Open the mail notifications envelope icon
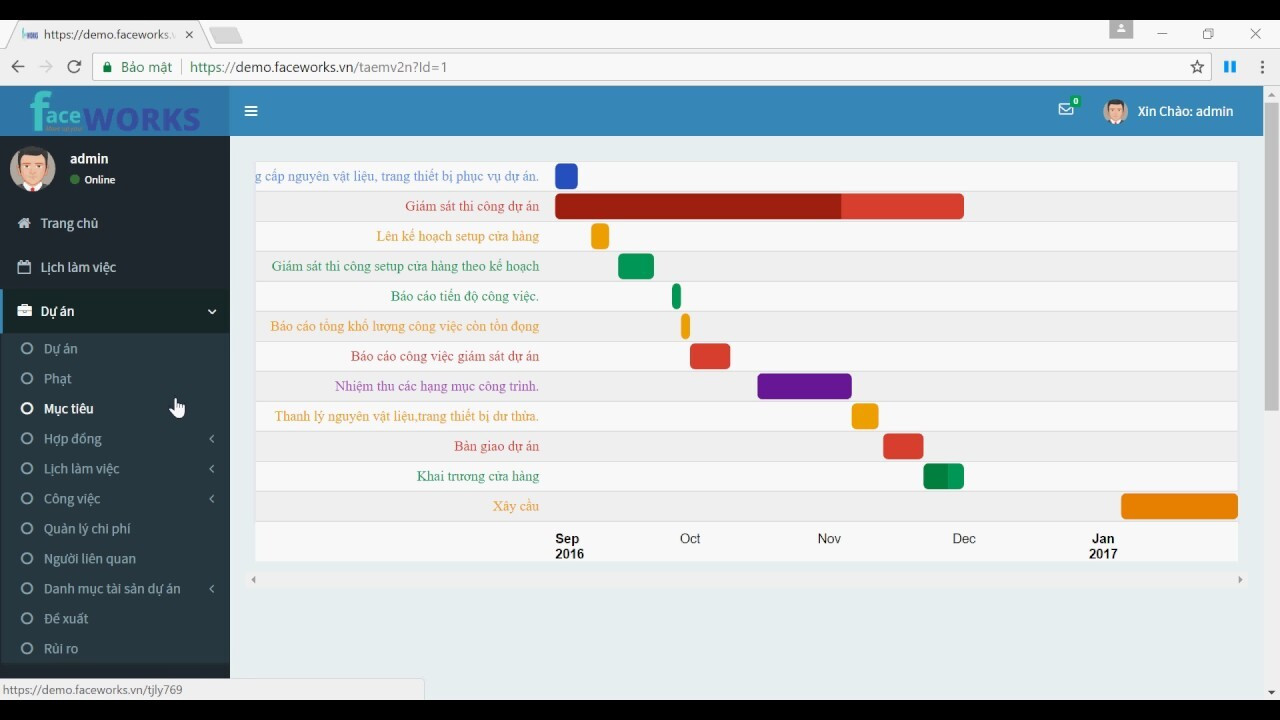The image size is (1280, 720). (1066, 110)
